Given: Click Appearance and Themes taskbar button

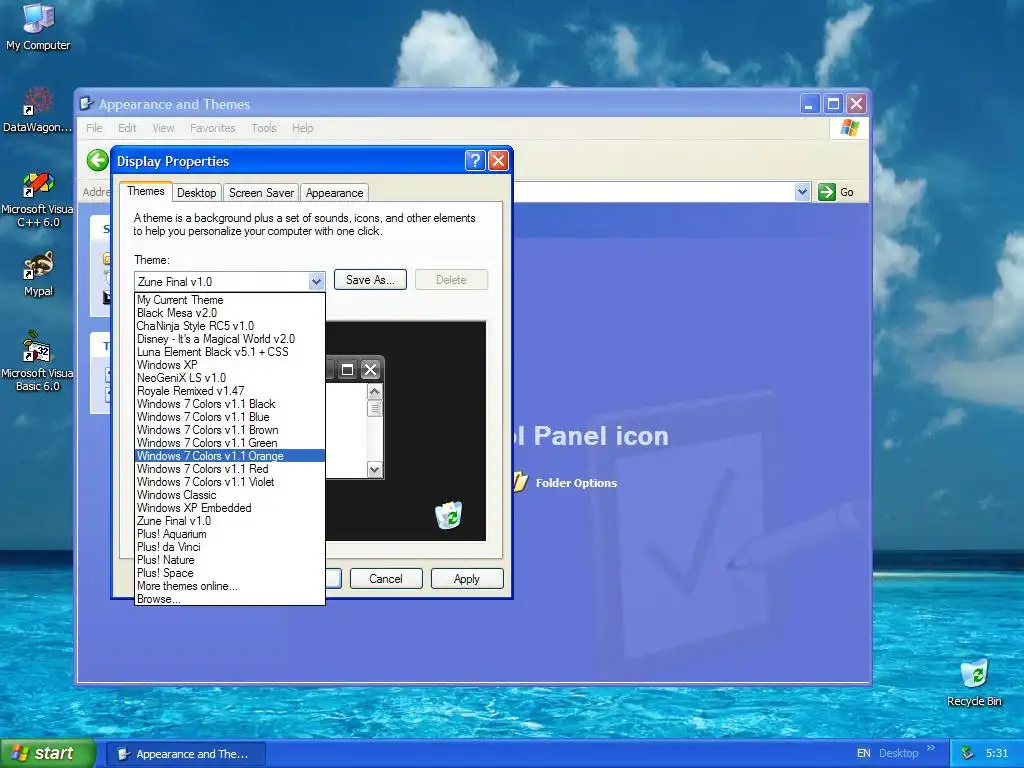Looking at the screenshot, I should point(186,754).
